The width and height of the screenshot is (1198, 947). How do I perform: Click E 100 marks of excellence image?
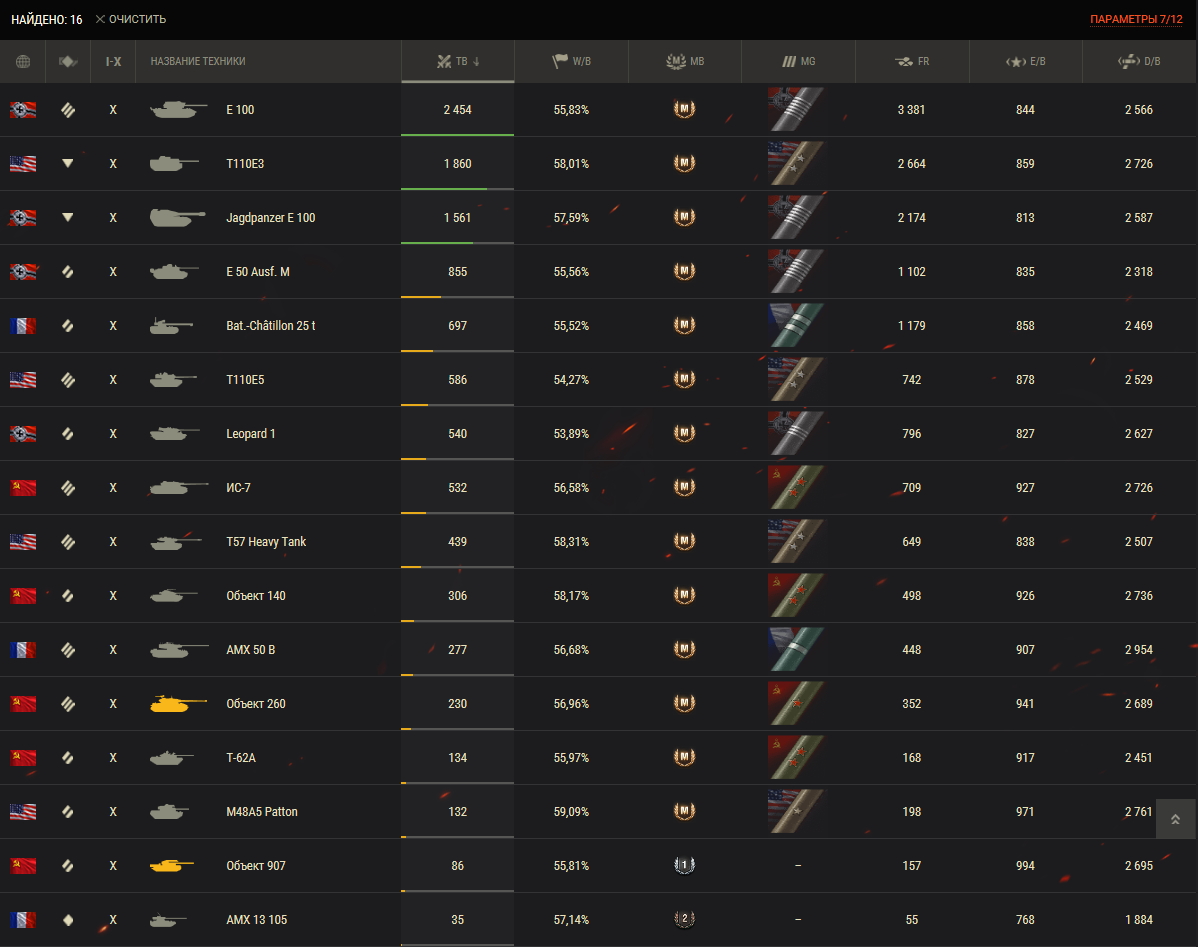796,109
